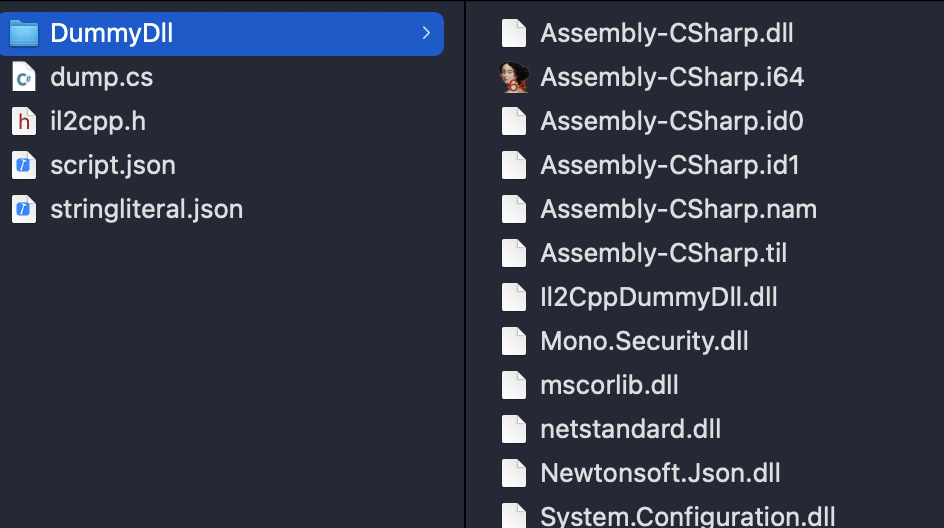The image size is (944, 528).
Task: Click the dump.cs C# file icon
Action: pos(23,77)
